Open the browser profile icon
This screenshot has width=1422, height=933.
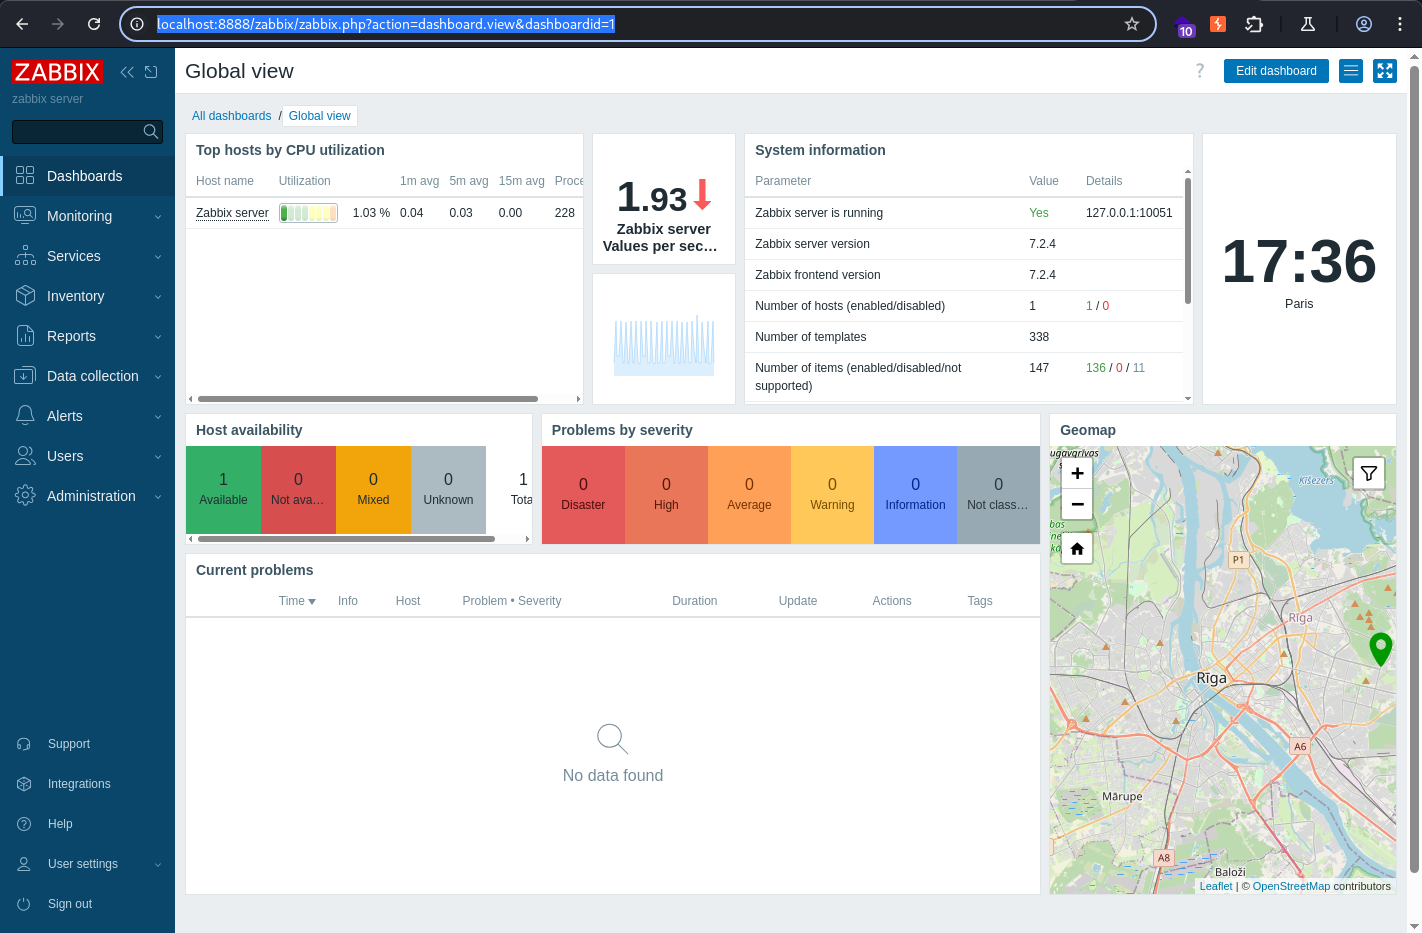coord(1364,24)
